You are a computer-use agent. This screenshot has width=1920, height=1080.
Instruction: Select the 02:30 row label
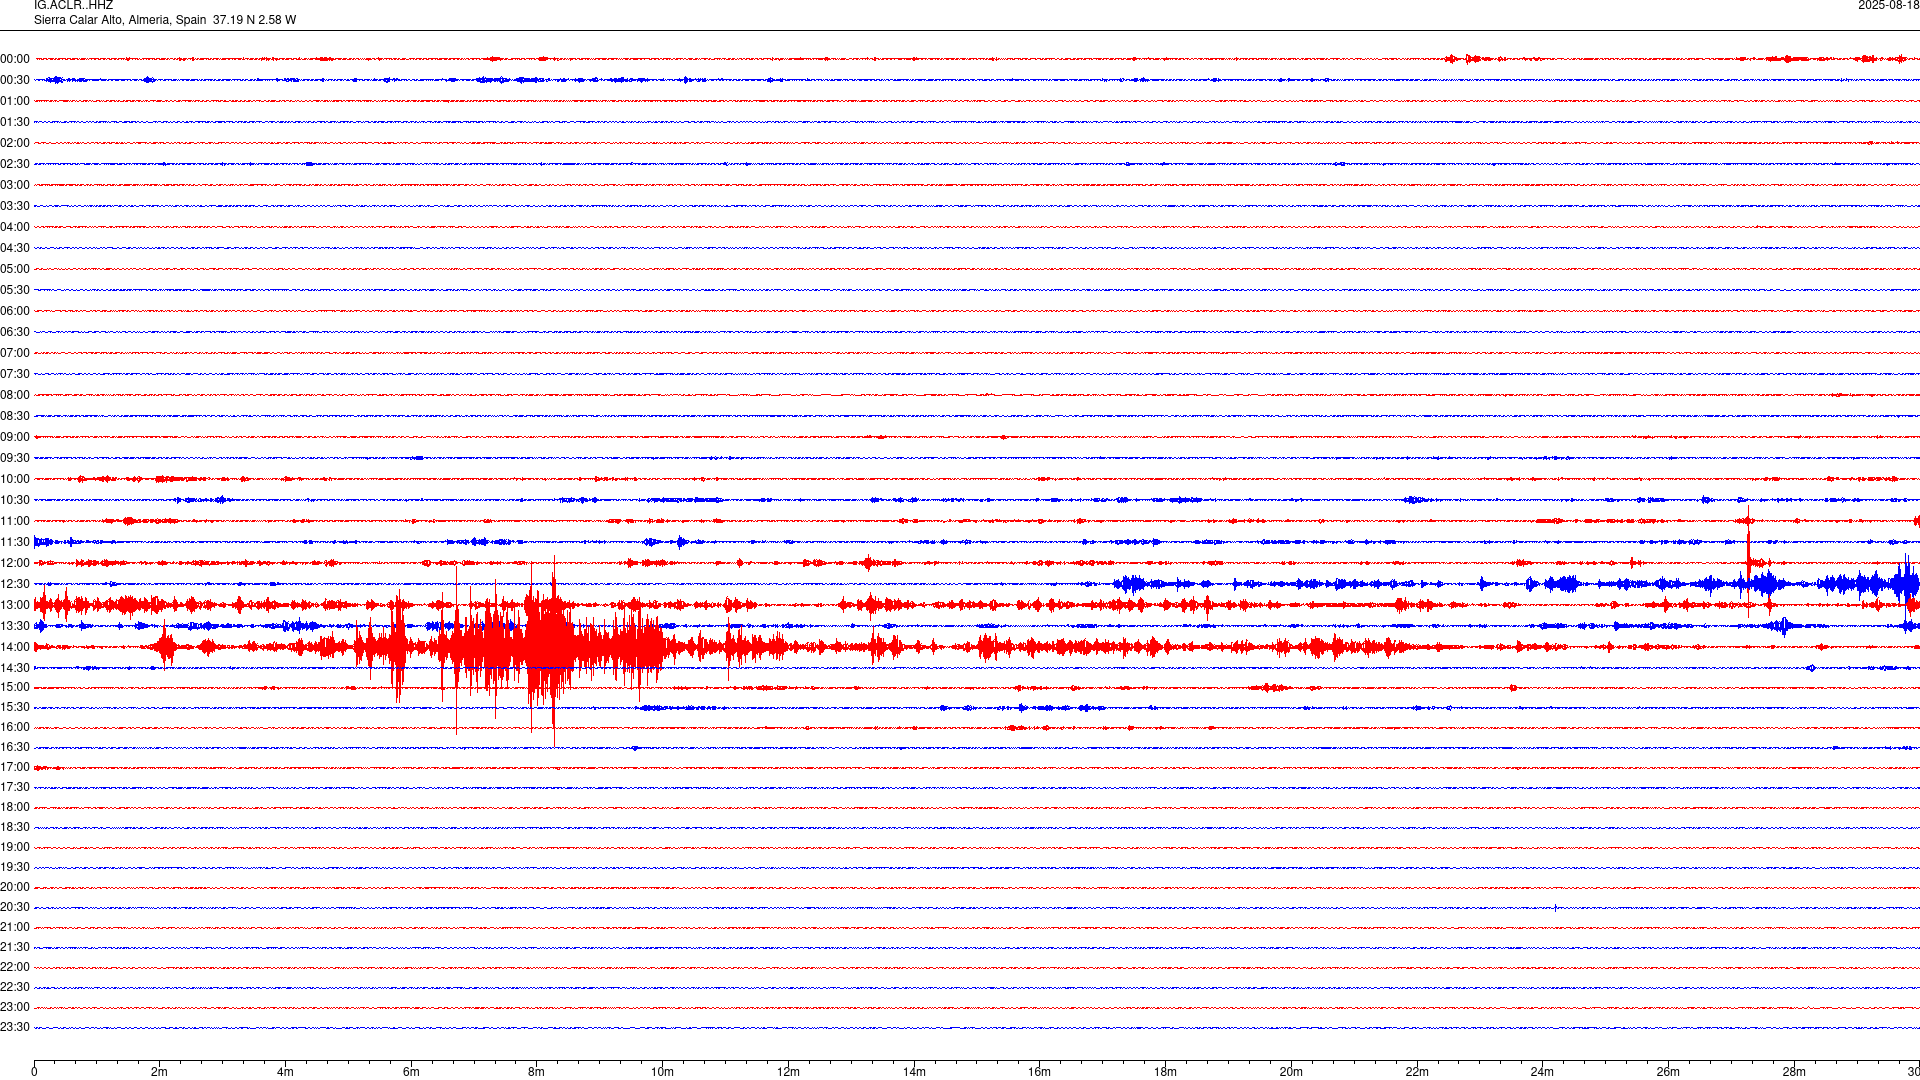15,164
